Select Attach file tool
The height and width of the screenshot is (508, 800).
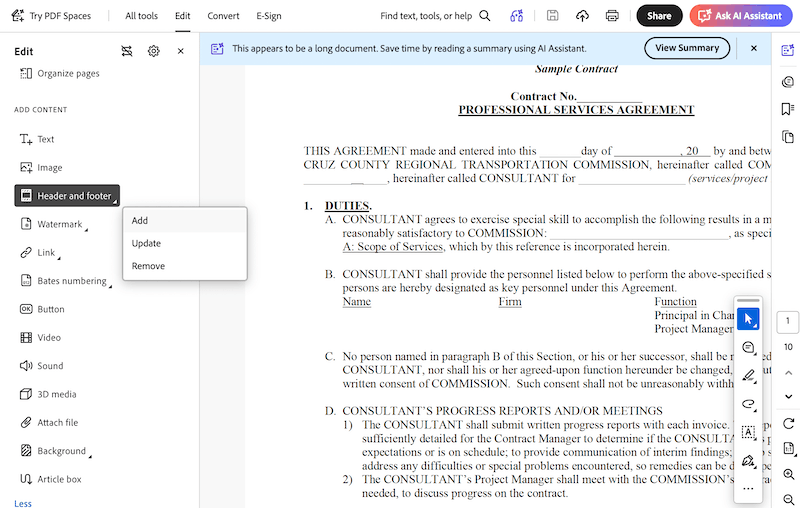pyautogui.click(x=48, y=422)
